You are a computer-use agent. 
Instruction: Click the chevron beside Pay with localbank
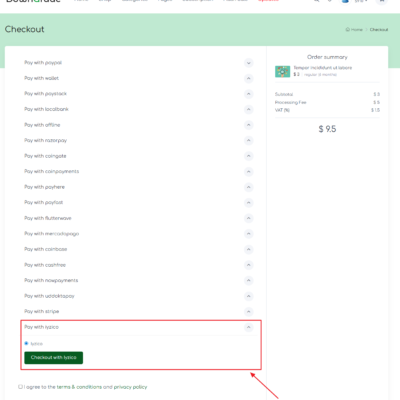(x=248, y=109)
